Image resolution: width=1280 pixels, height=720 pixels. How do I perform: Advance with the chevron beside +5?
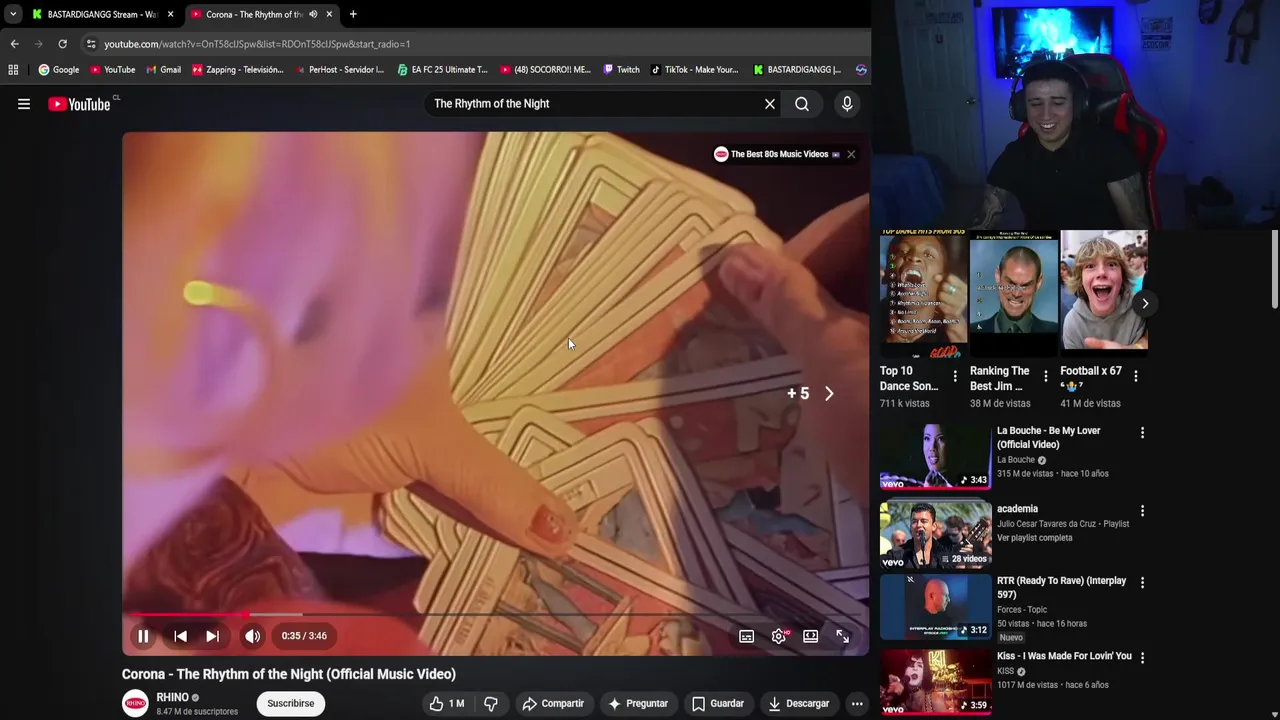tap(829, 394)
